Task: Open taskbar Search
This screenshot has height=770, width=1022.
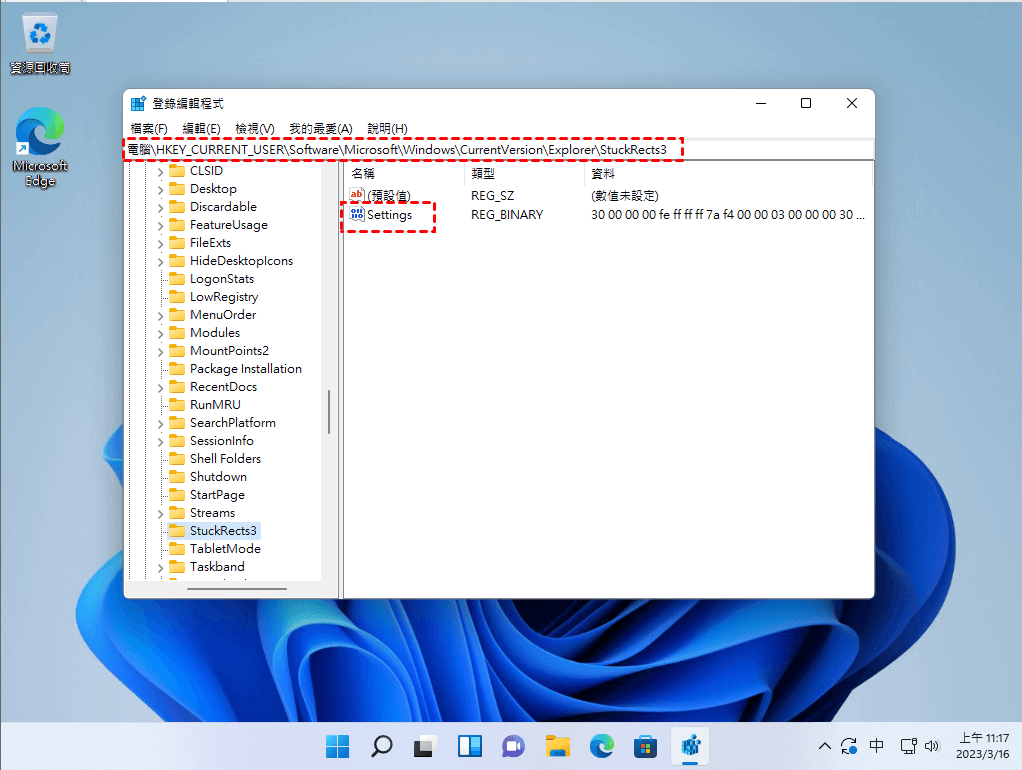Action: [382, 746]
